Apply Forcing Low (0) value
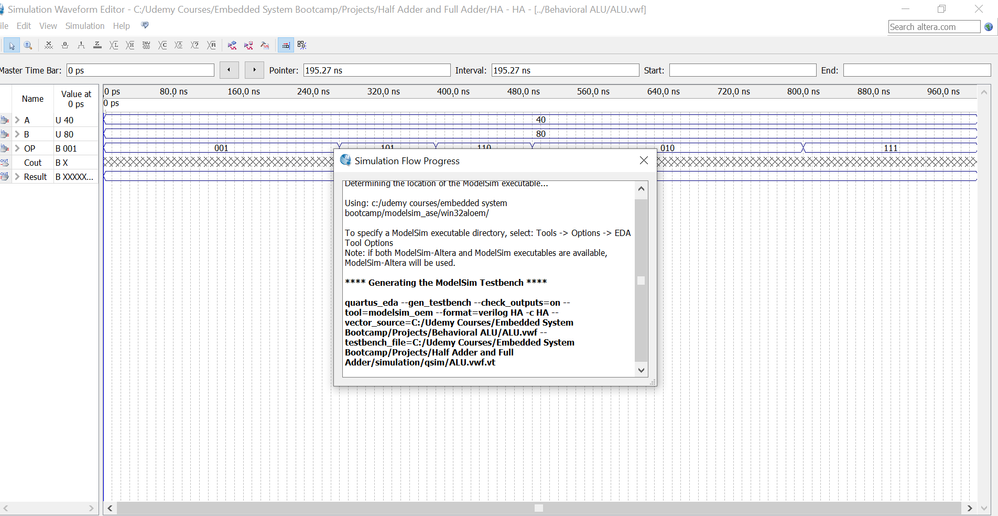Viewport: 998px width, 516px height. [65, 45]
